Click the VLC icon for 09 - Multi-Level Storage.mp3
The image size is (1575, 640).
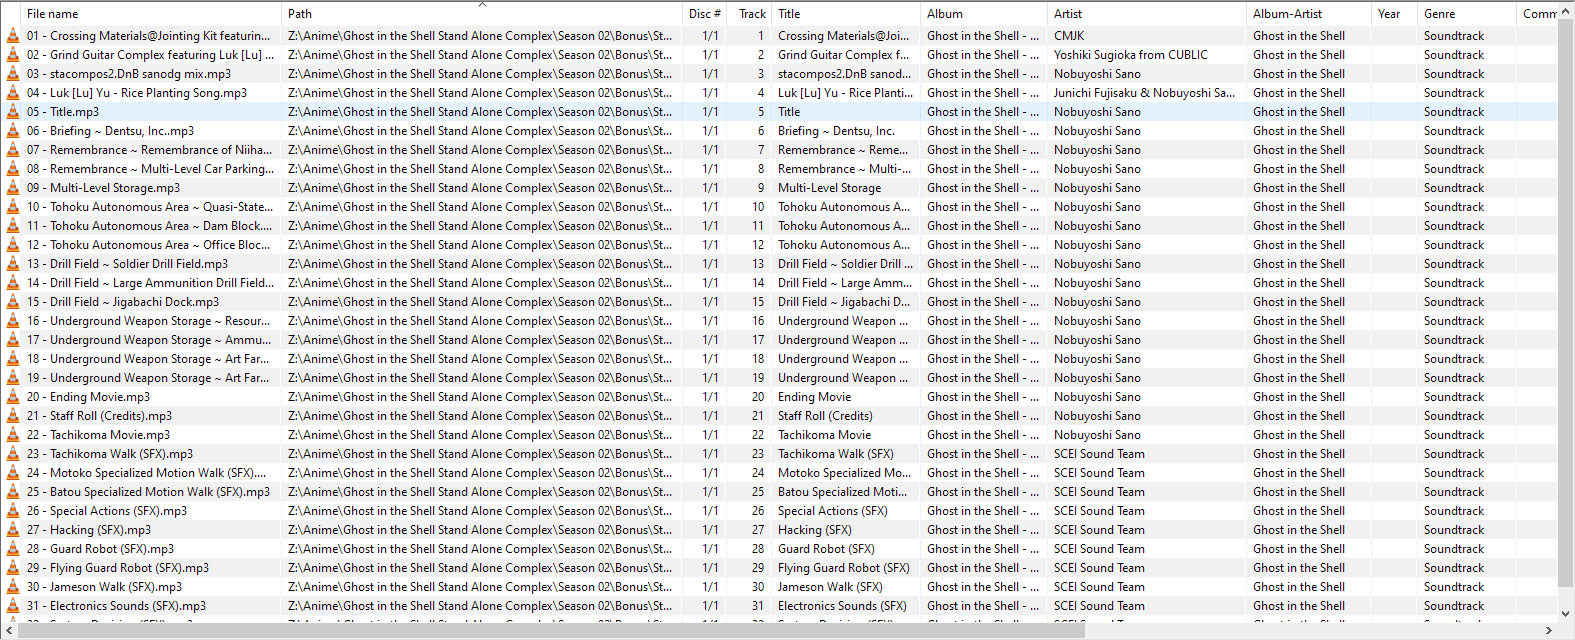click(13, 187)
